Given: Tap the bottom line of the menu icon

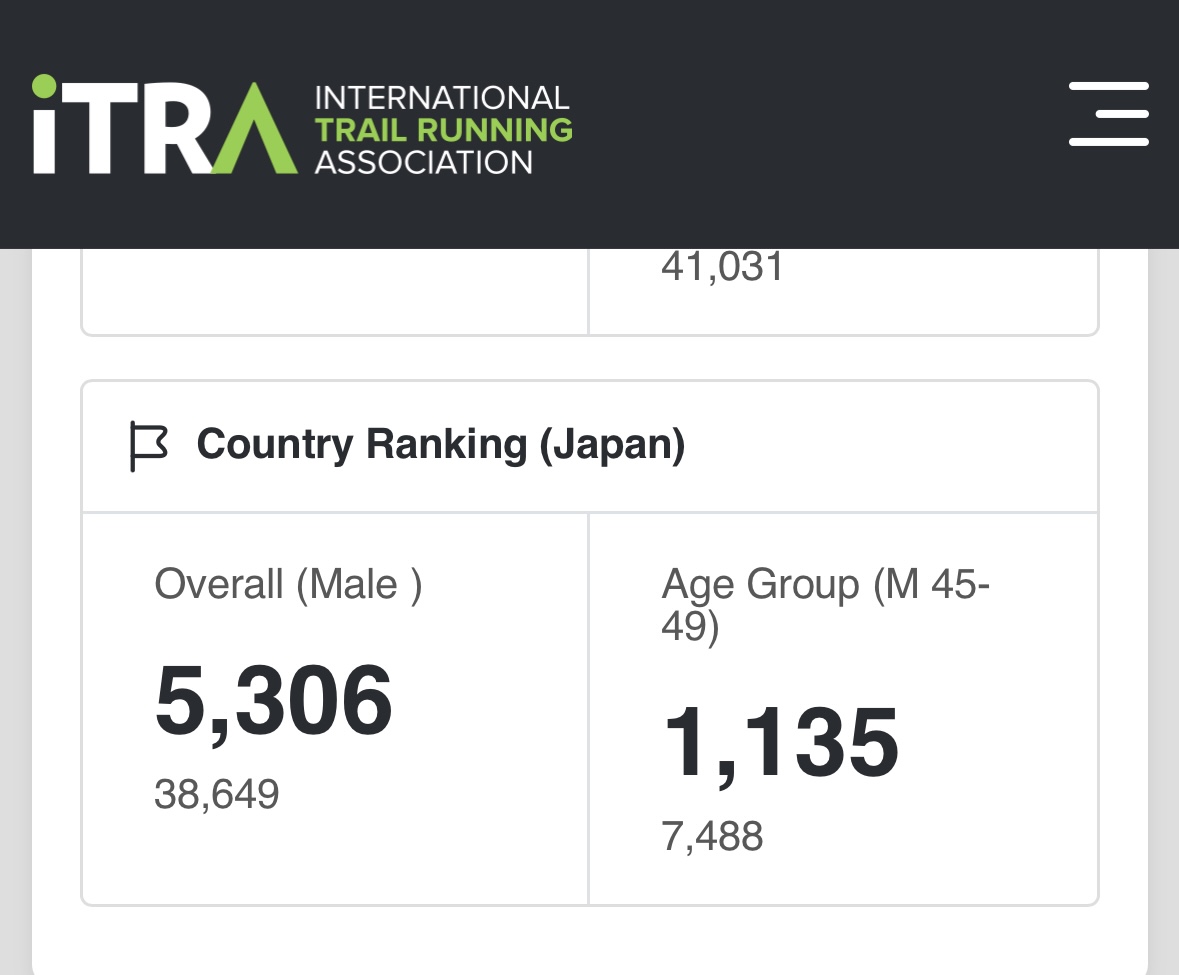Looking at the screenshot, I should 1108,142.
